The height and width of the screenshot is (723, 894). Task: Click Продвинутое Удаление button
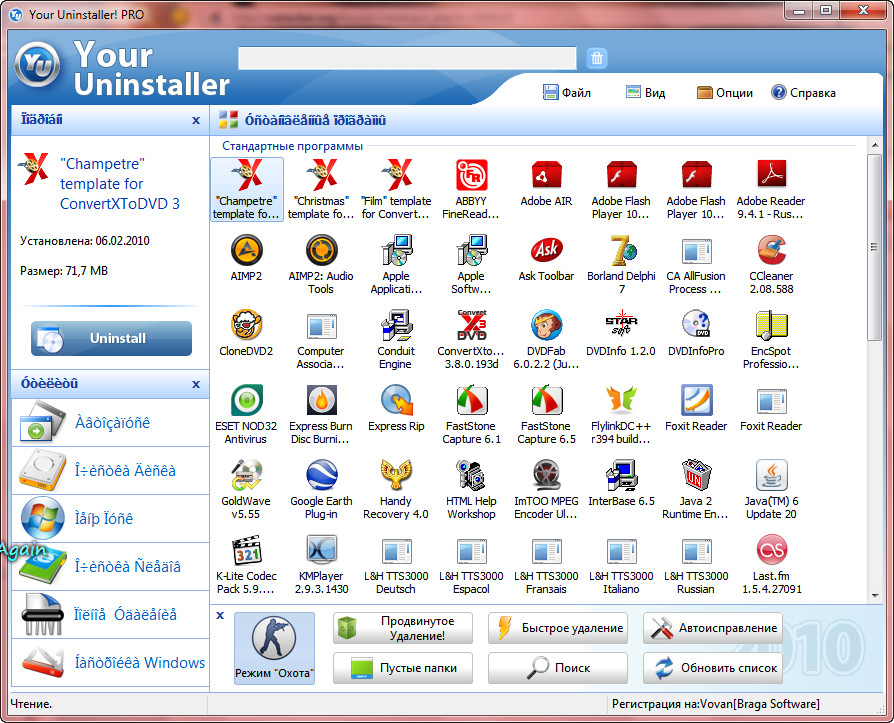[403, 628]
